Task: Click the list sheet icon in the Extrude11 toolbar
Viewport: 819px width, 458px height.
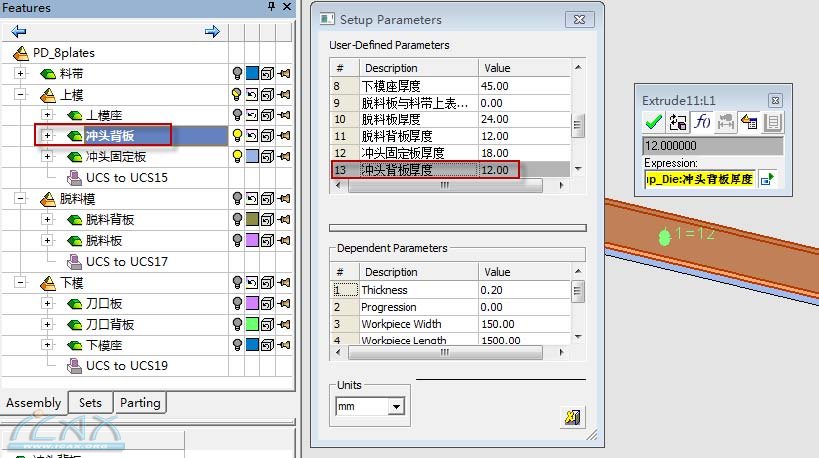Action: (773, 122)
